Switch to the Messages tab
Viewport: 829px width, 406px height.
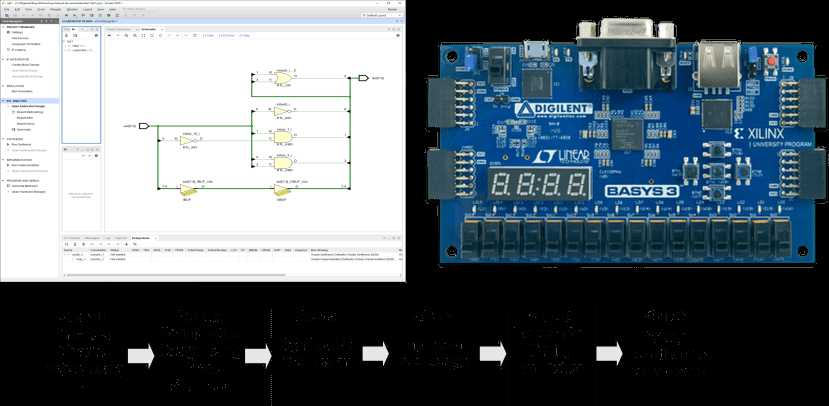(91, 238)
